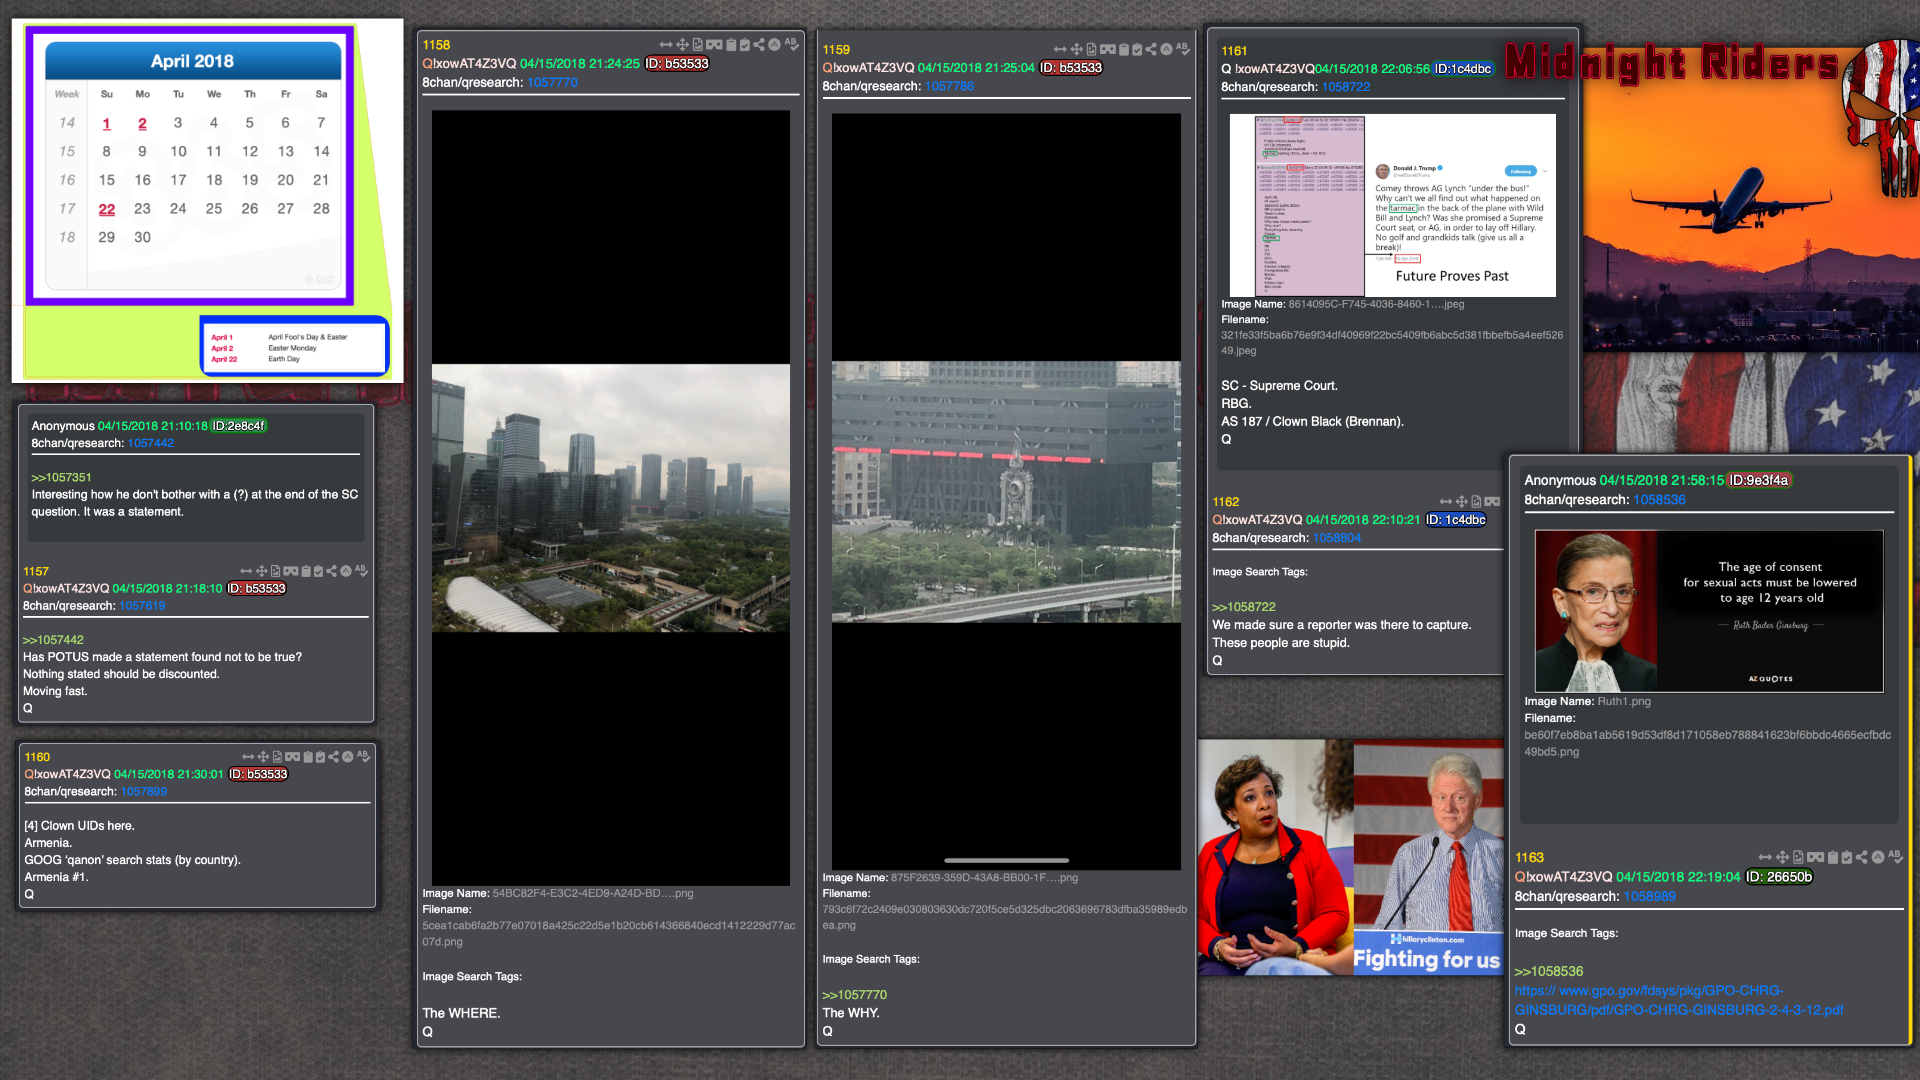Open the city skyline photo in post 1158

click(611, 498)
